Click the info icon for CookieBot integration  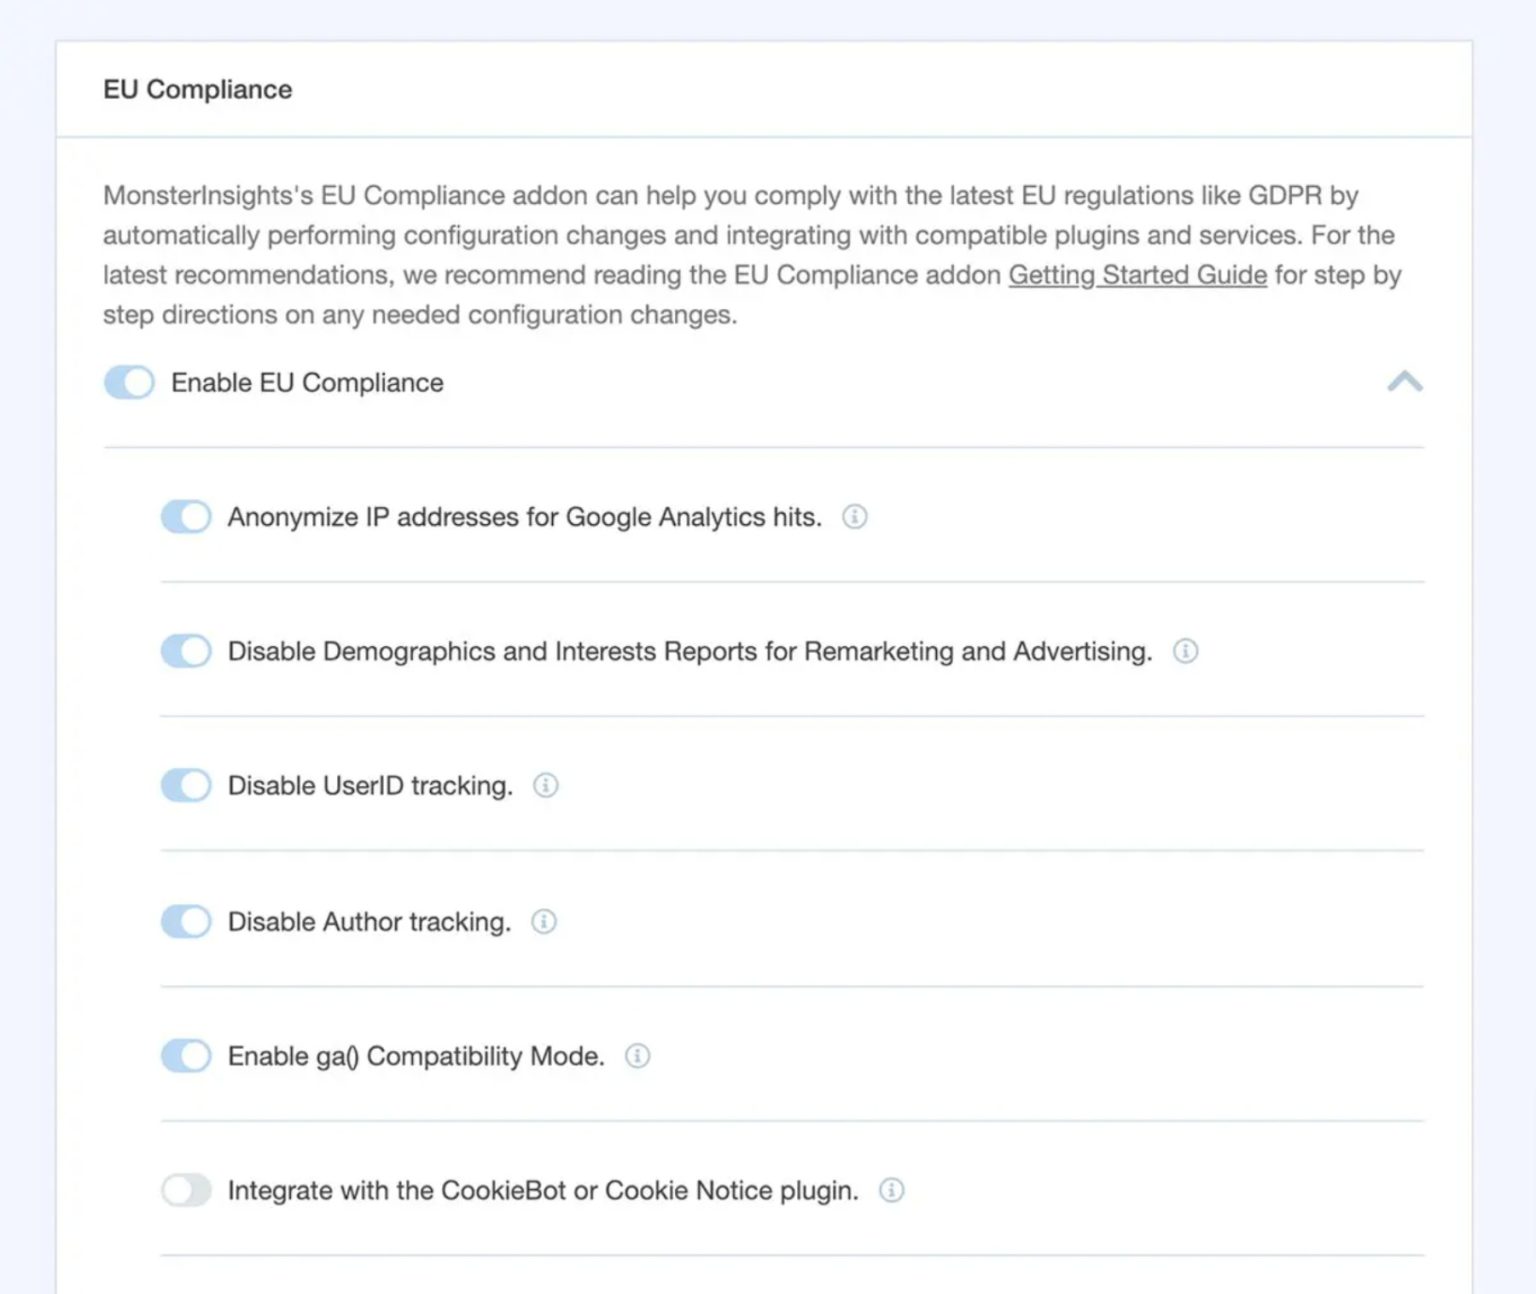coord(890,1190)
